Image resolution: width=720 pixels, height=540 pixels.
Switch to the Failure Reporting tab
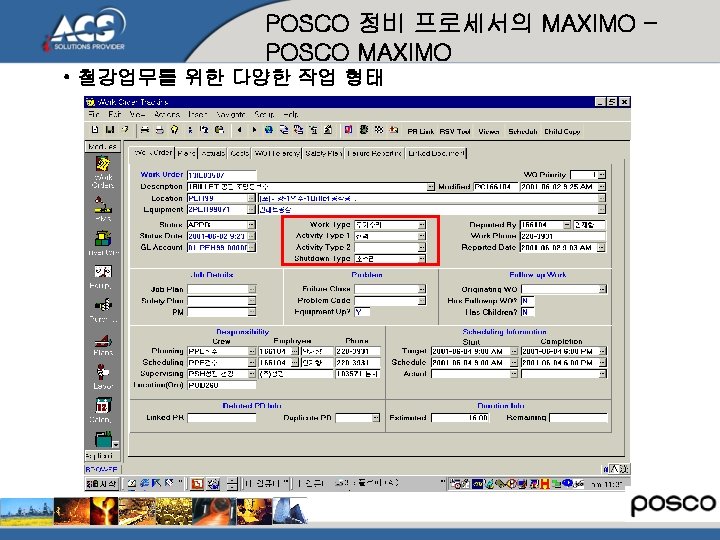coord(375,153)
